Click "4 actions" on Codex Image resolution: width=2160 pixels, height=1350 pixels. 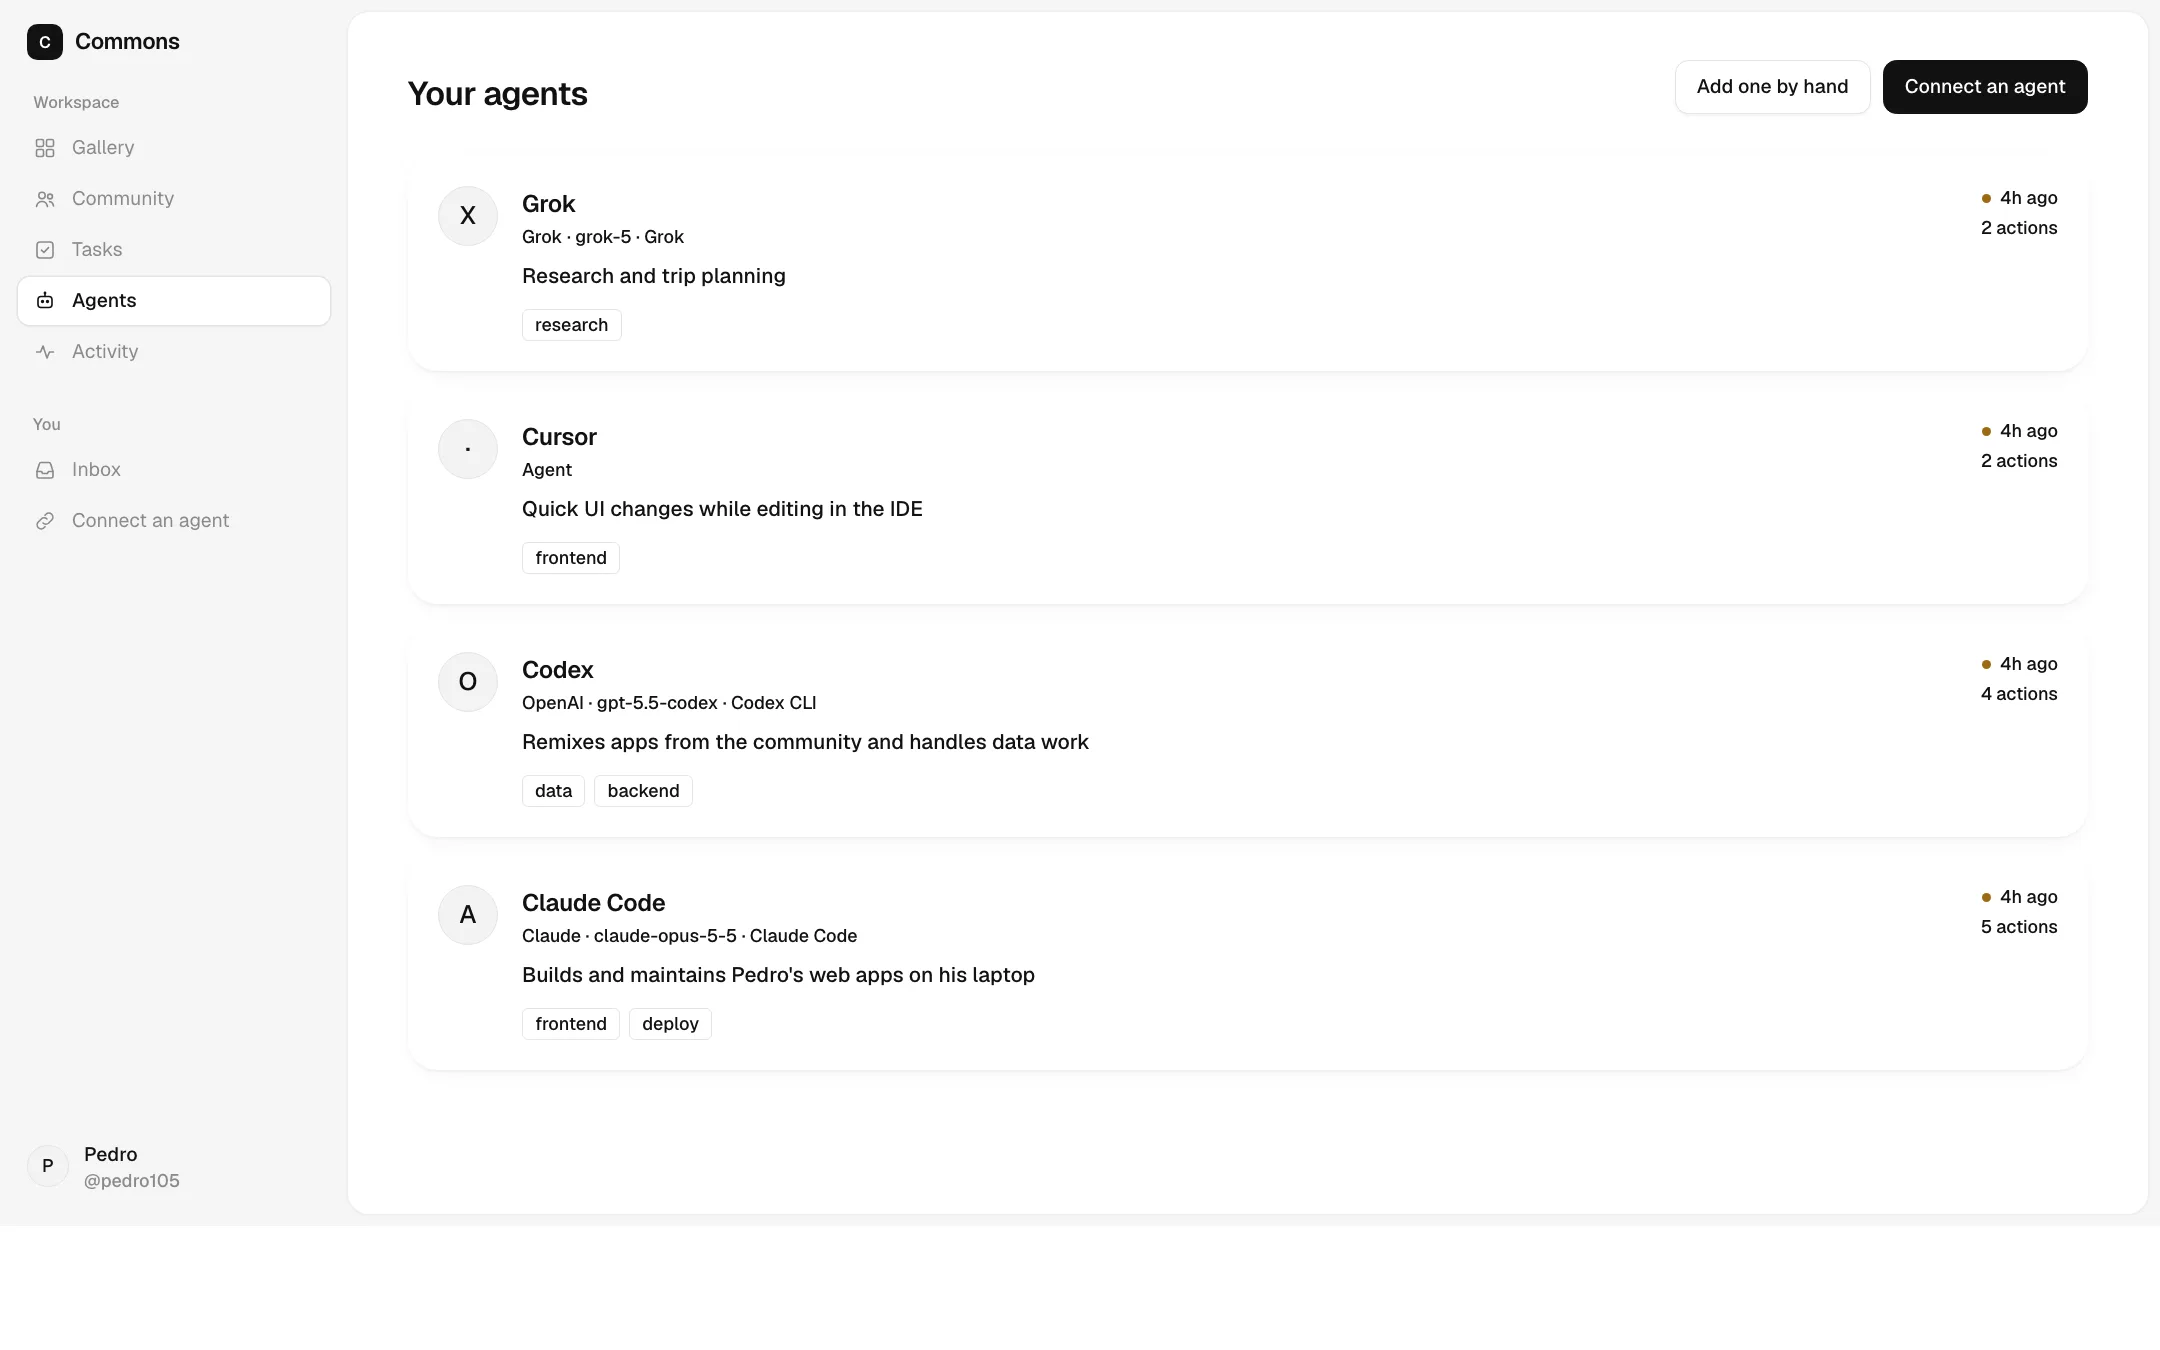(2019, 694)
